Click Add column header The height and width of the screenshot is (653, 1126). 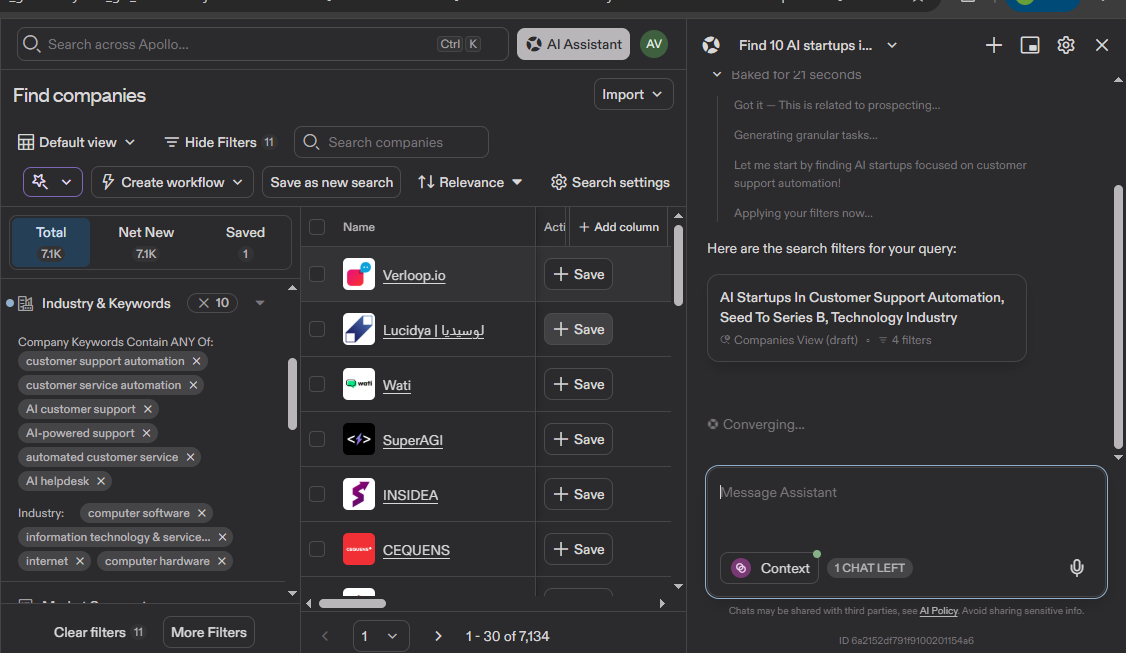[618, 227]
